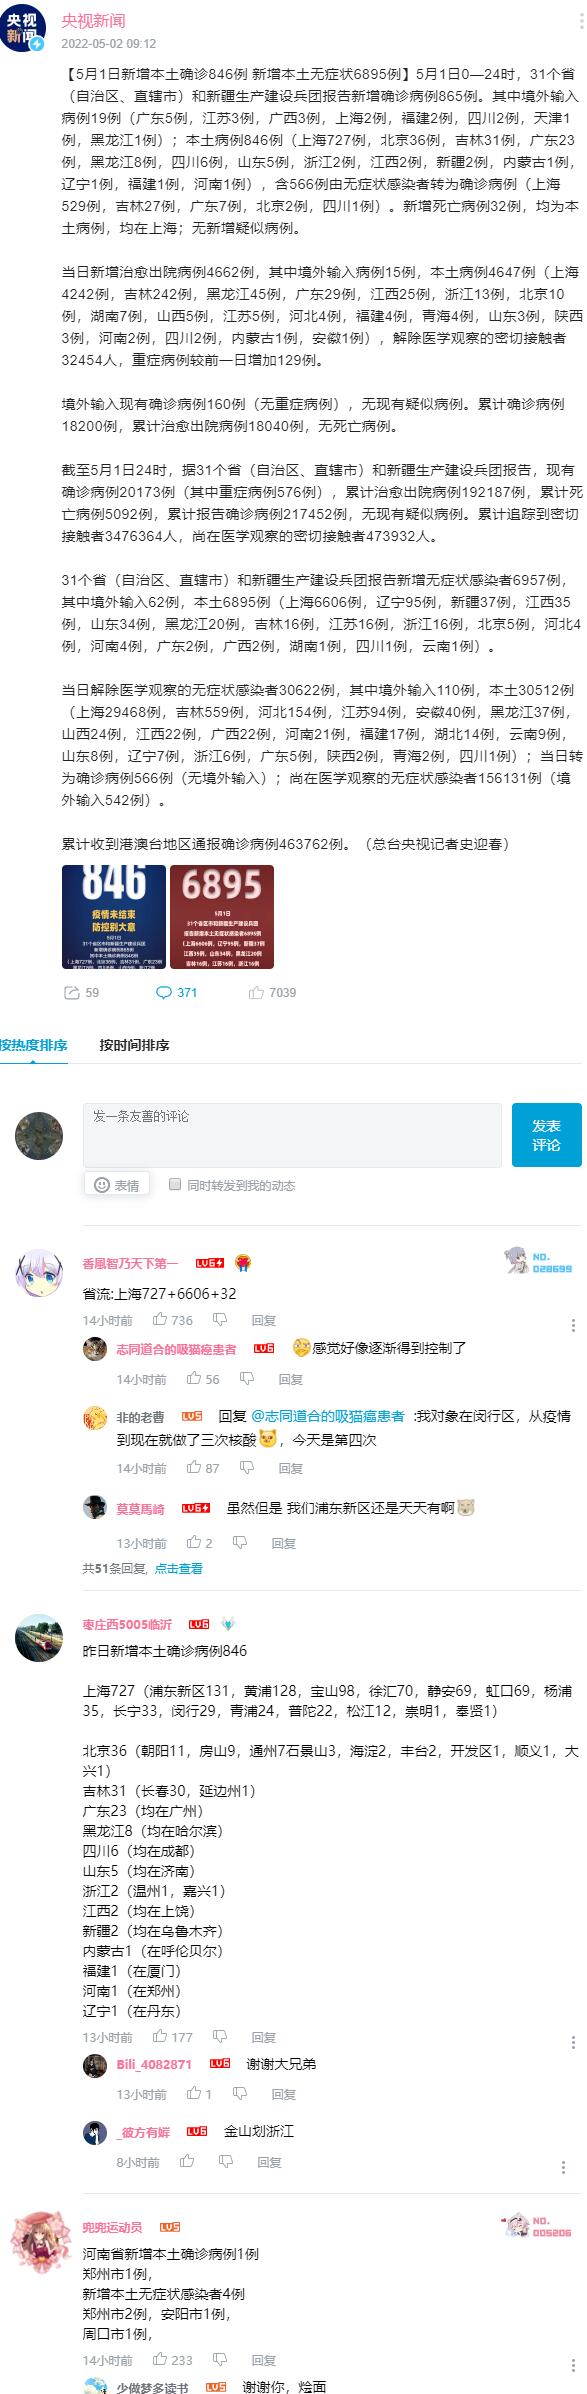
Task: Open more options on 香風智乃天下第一's comment
Action: point(573,1325)
